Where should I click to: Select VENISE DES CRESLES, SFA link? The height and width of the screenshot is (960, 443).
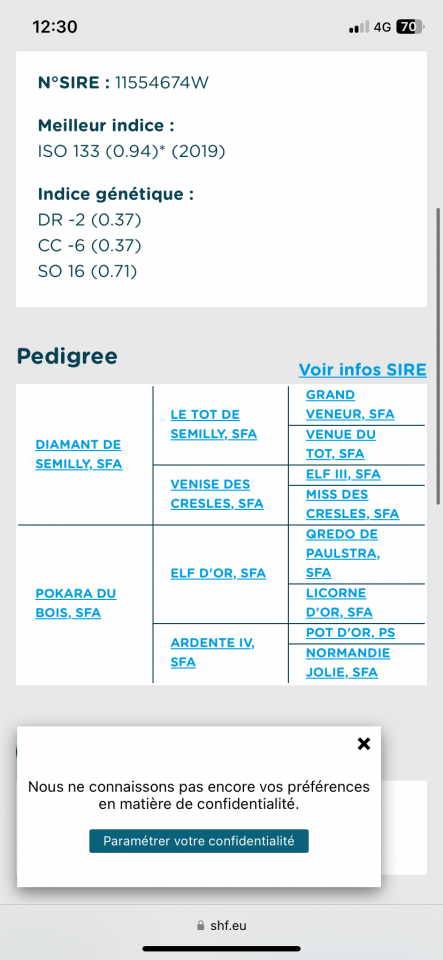click(x=217, y=494)
